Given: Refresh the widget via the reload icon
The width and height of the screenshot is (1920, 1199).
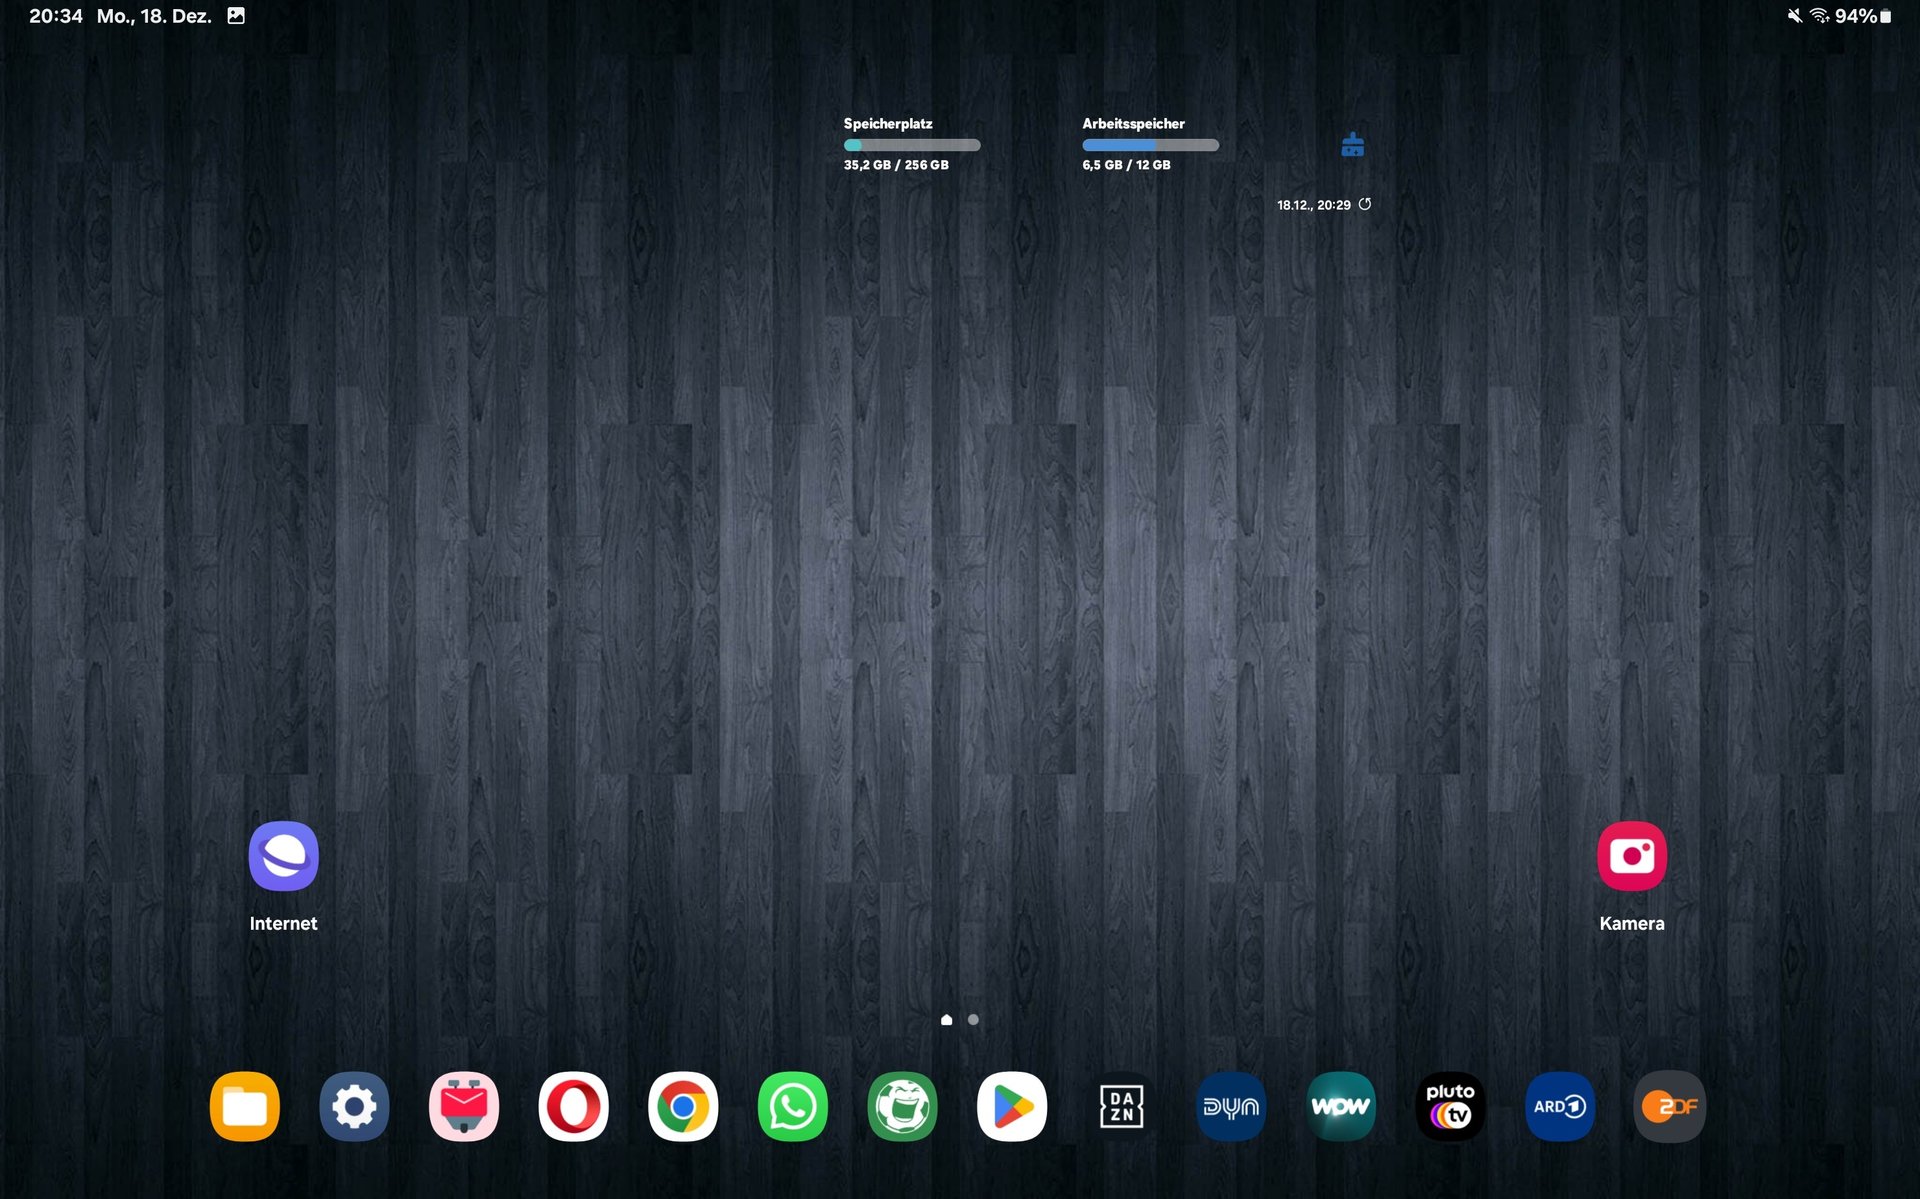Looking at the screenshot, I should [x=1365, y=204].
